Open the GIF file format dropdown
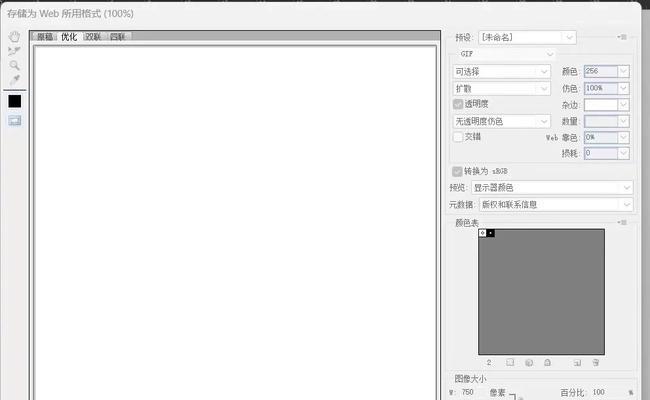This screenshot has width=650, height=400. (x=506, y=54)
